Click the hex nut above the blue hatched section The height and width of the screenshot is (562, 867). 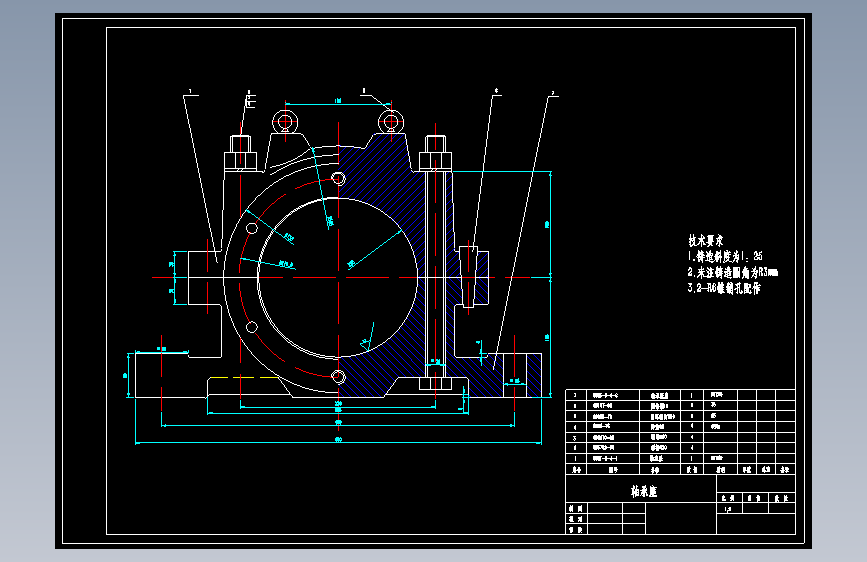click(435, 154)
